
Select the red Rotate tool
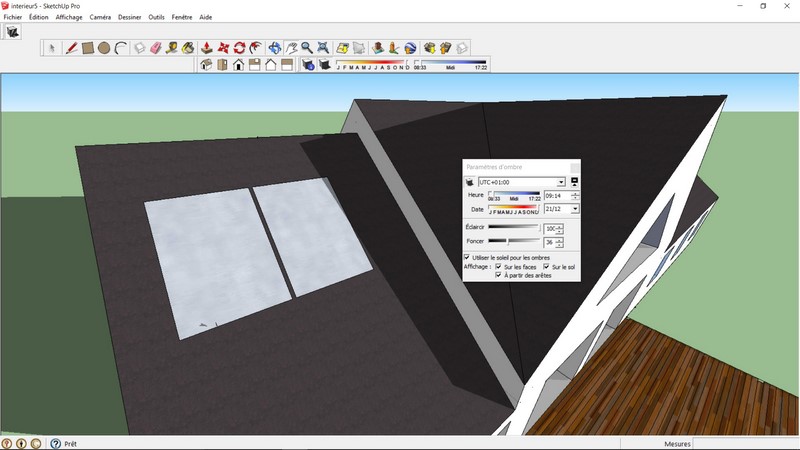[239, 48]
